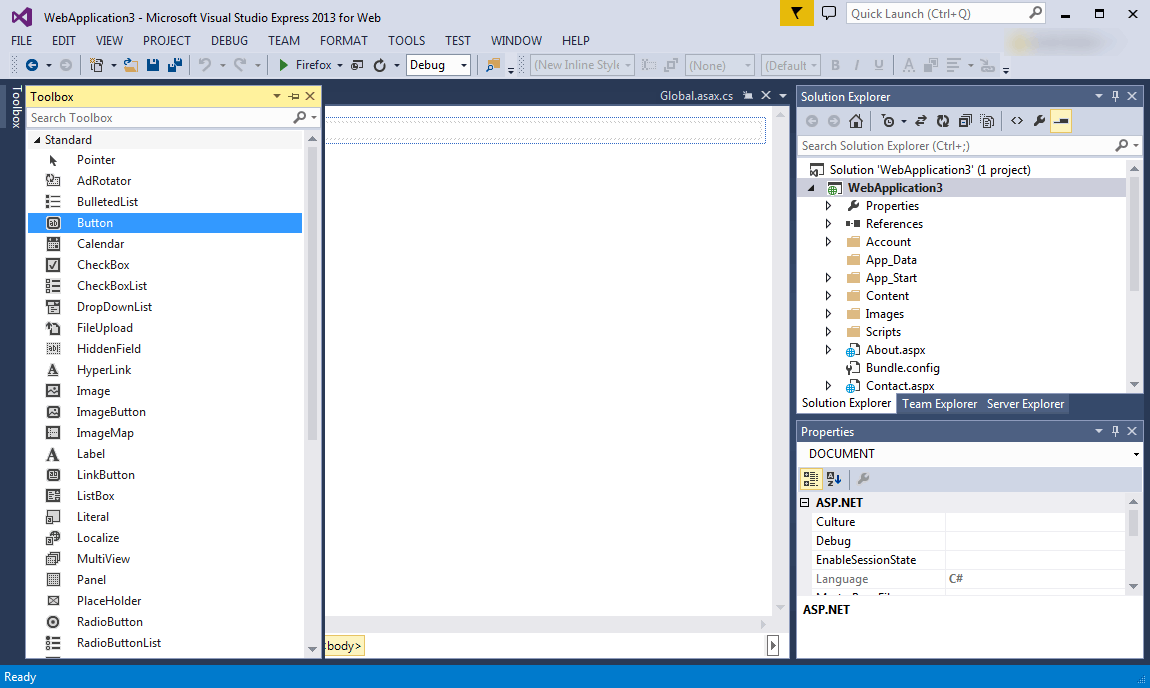The image size is (1150, 688).
Task: Toggle auto-hide pin on Properties panel
Action: tap(1116, 431)
